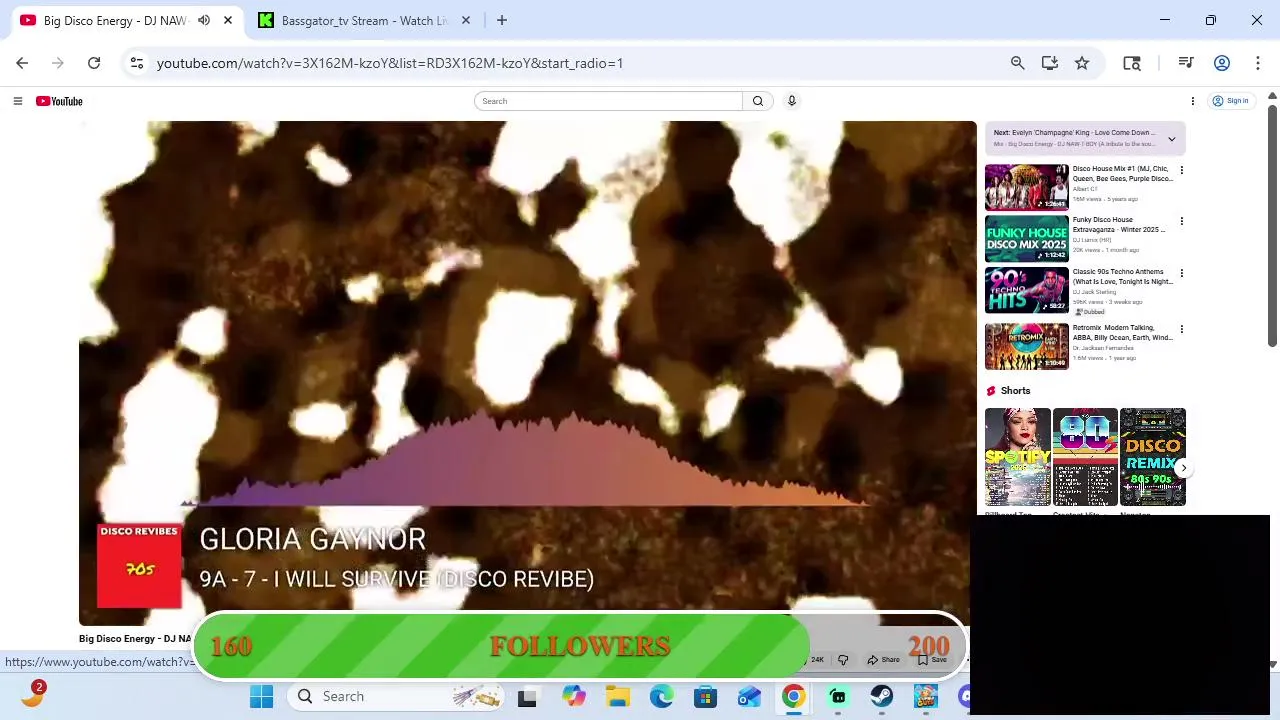Open the Spotify short thumbnail

[1017, 457]
